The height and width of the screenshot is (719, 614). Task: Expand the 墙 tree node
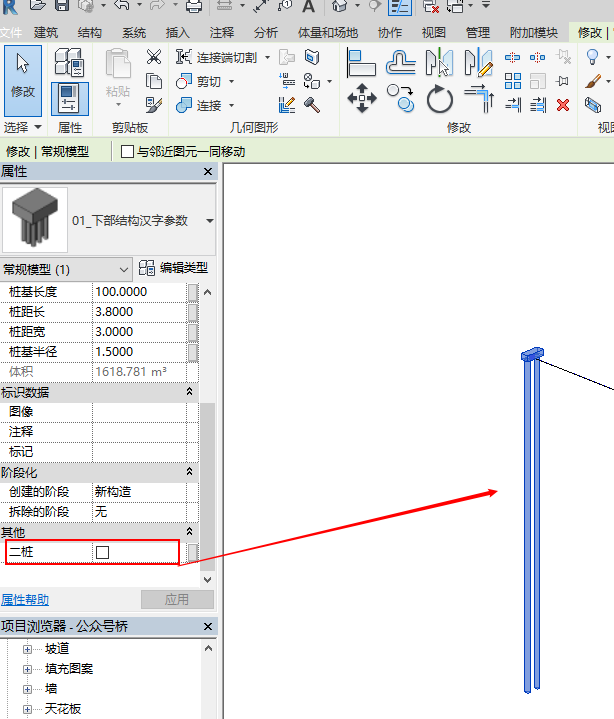coord(28,689)
